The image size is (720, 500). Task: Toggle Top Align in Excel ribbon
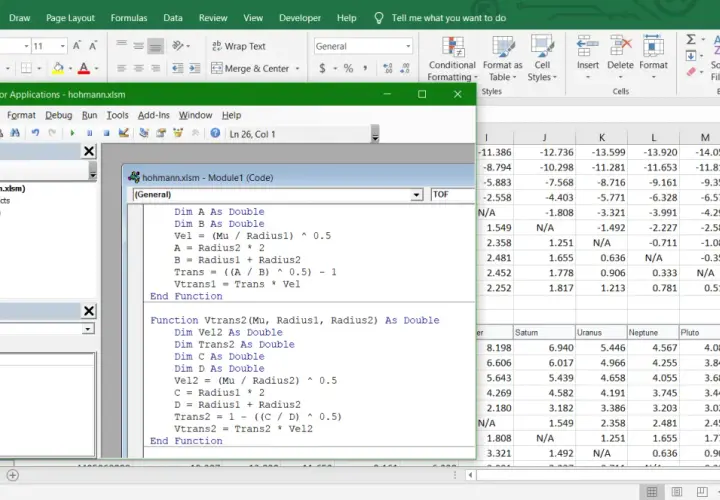121,45
